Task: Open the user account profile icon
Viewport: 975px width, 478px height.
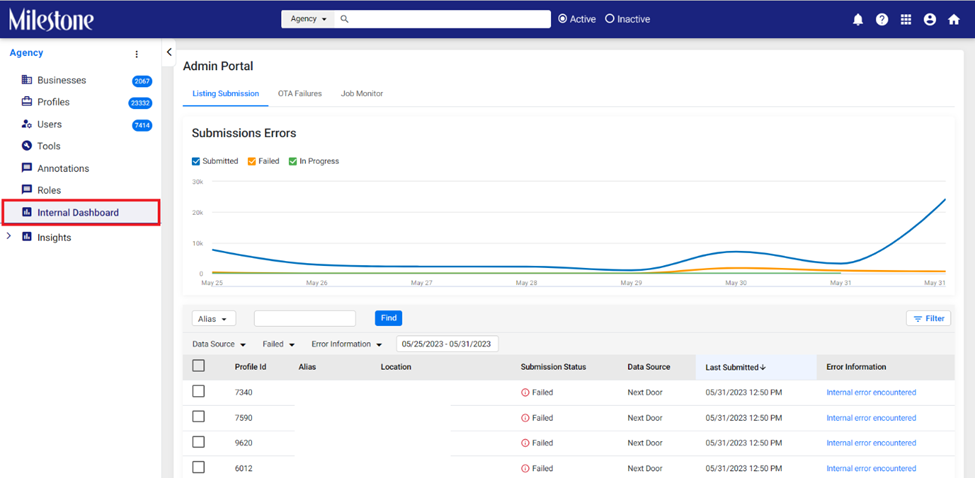Action: click(x=930, y=19)
